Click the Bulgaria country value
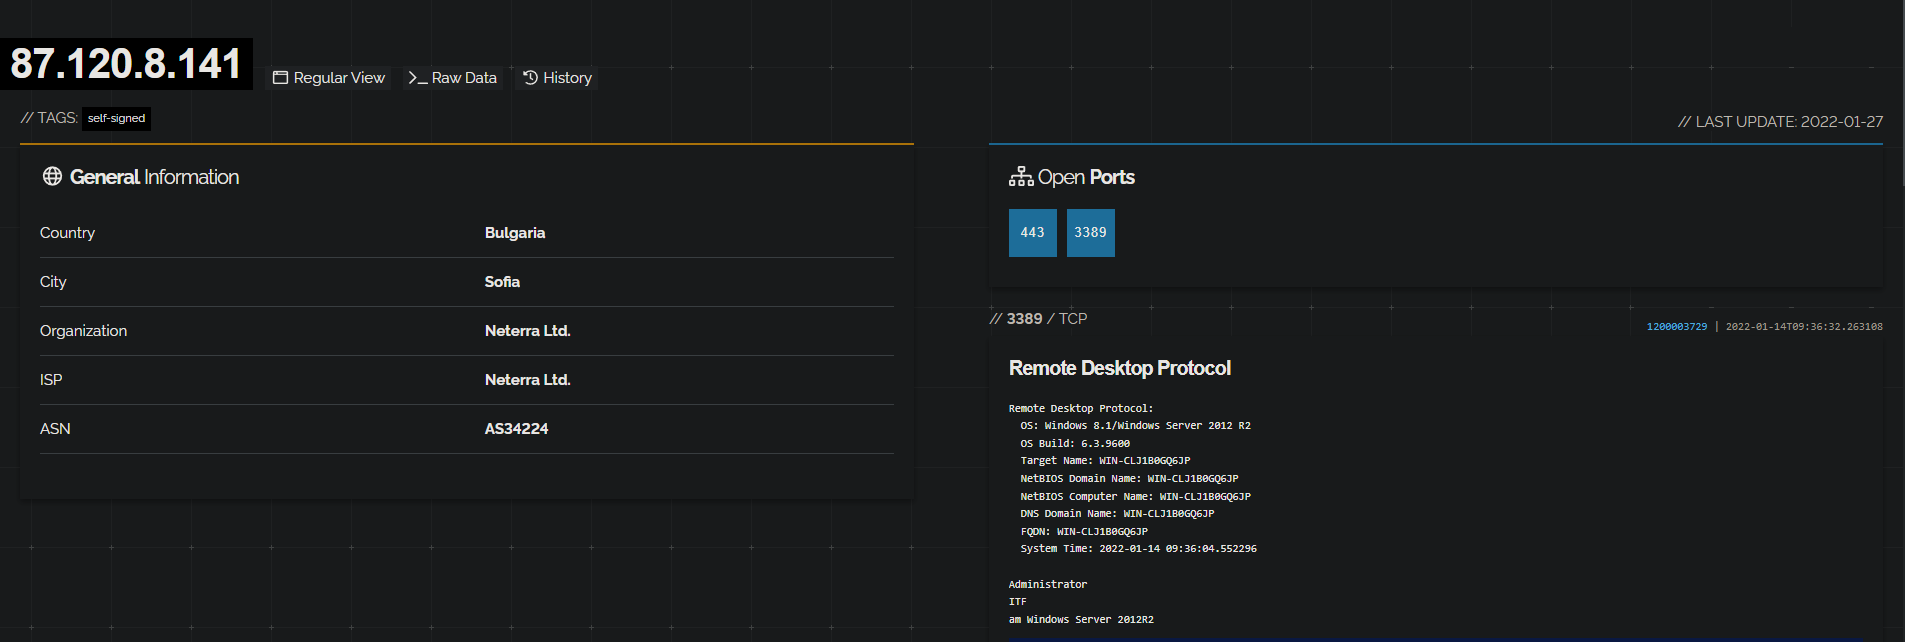 515,233
